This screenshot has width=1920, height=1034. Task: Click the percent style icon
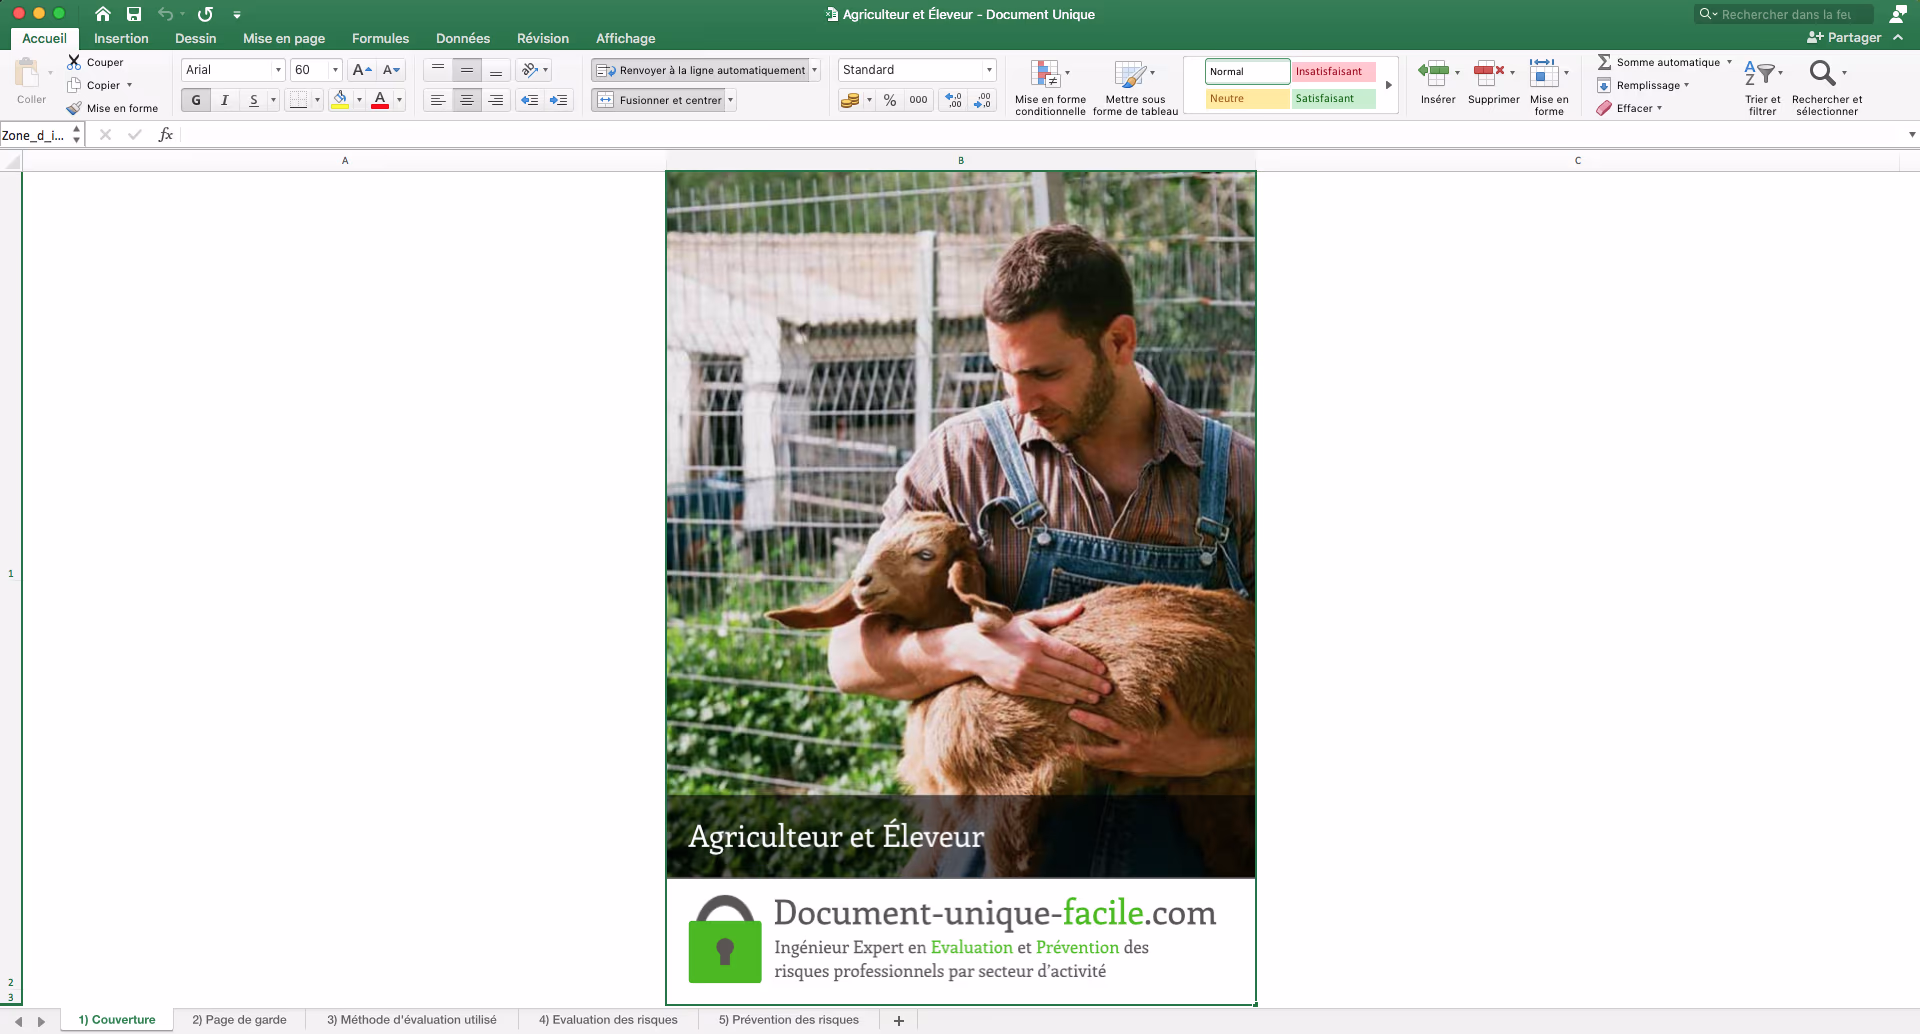(890, 100)
